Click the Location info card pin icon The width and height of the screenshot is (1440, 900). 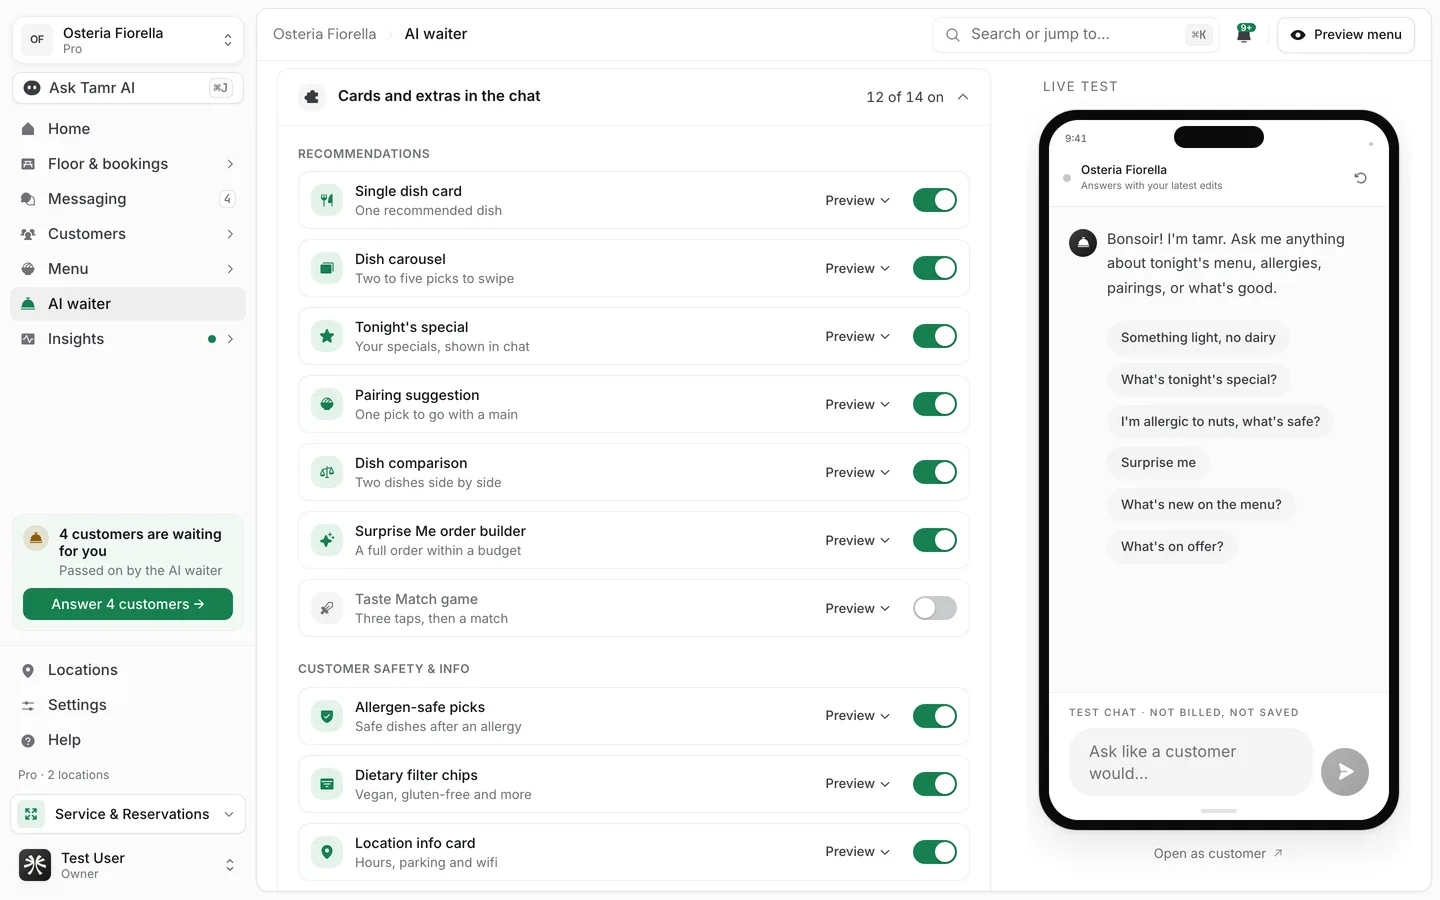(x=327, y=852)
